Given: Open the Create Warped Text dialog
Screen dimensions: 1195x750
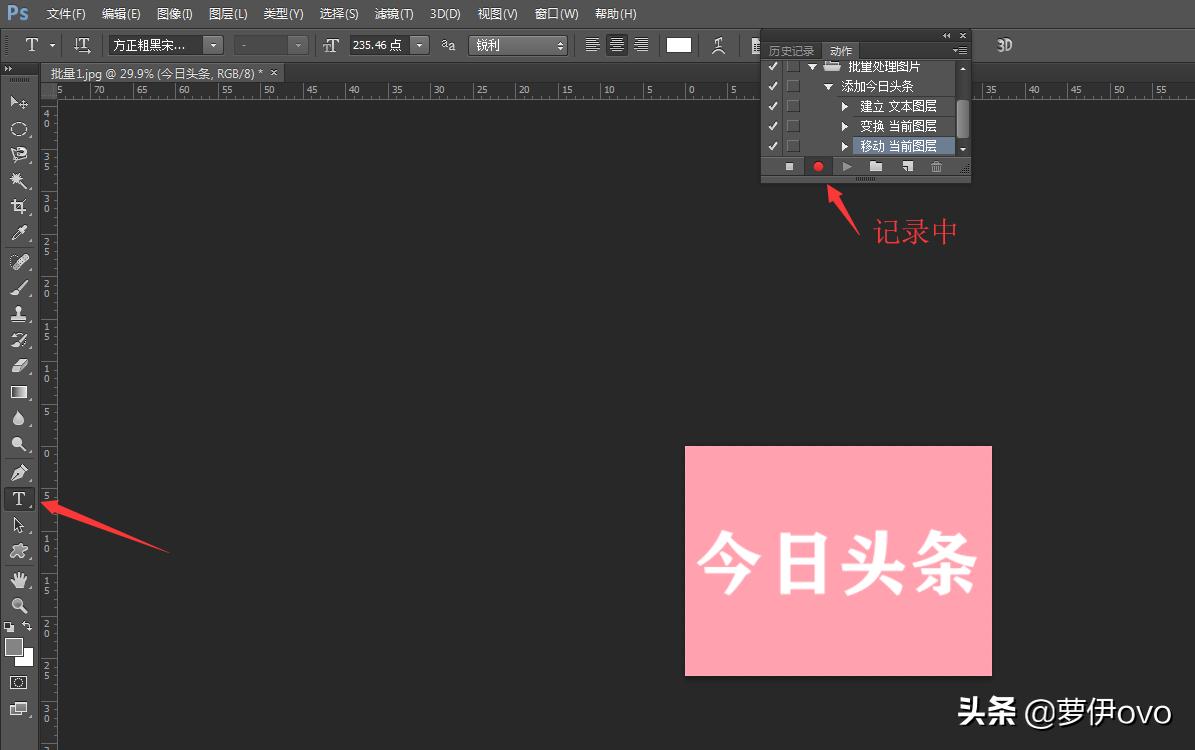Looking at the screenshot, I should [x=719, y=45].
